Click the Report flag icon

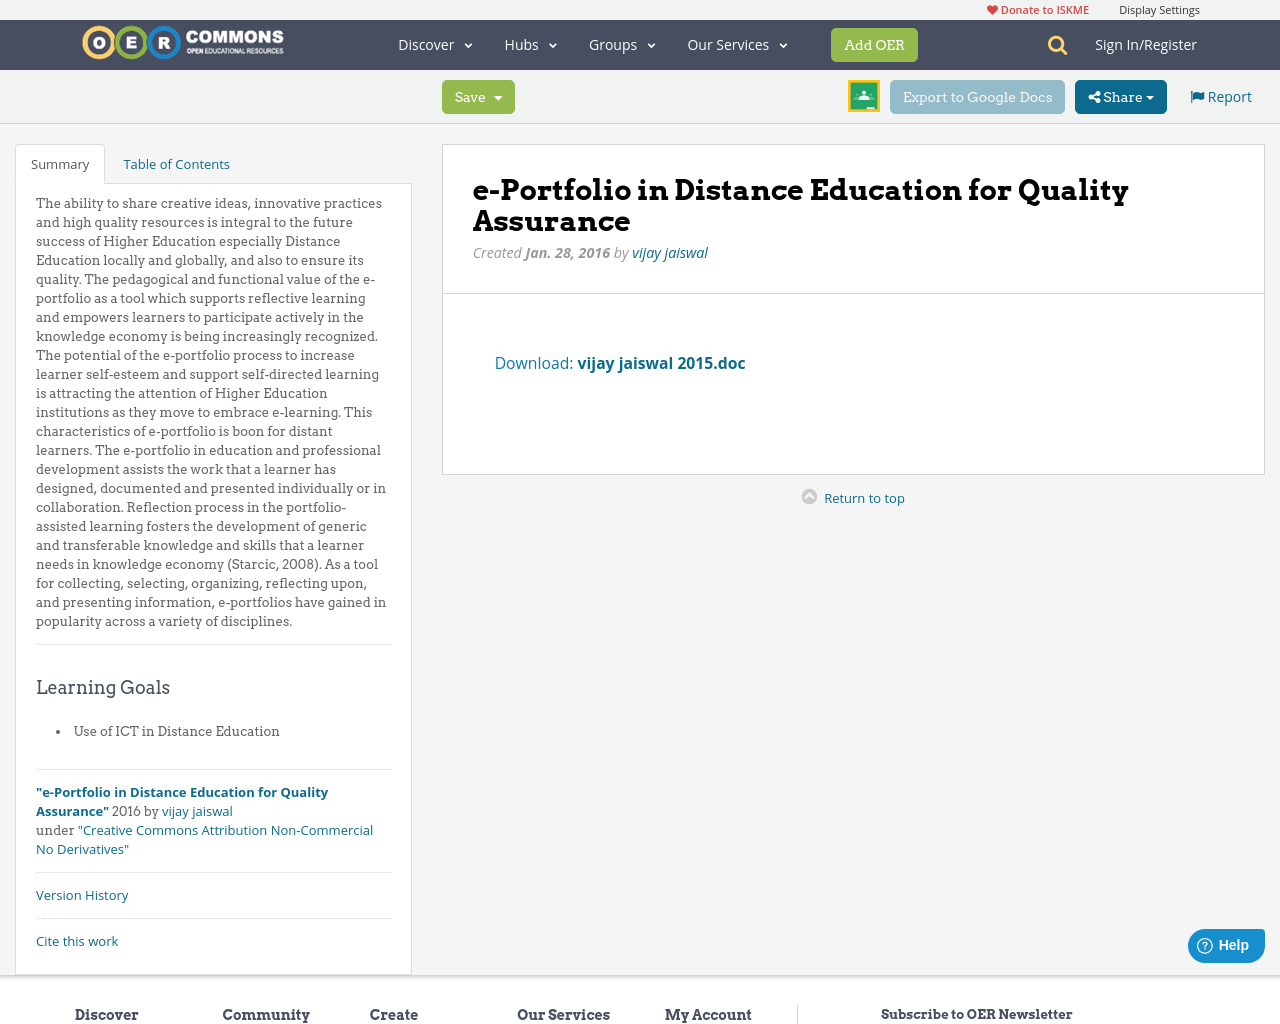pyautogui.click(x=1198, y=95)
